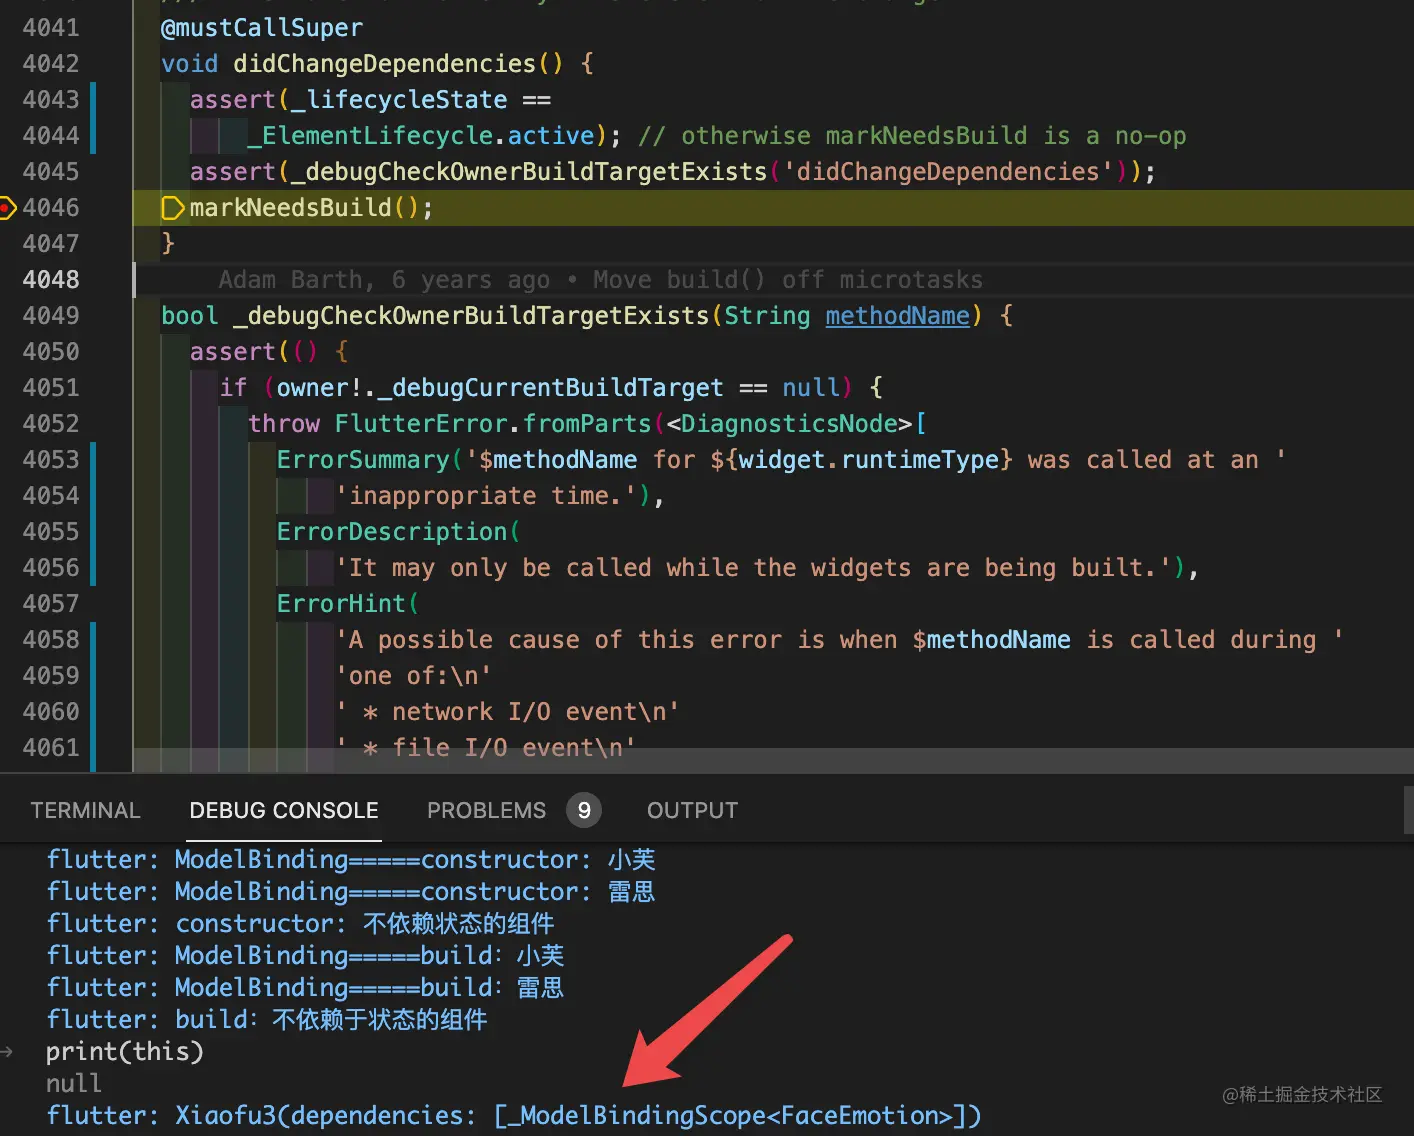Open the TERMINAL panel tab
This screenshot has height=1136, width=1414.
pos(85,810)
